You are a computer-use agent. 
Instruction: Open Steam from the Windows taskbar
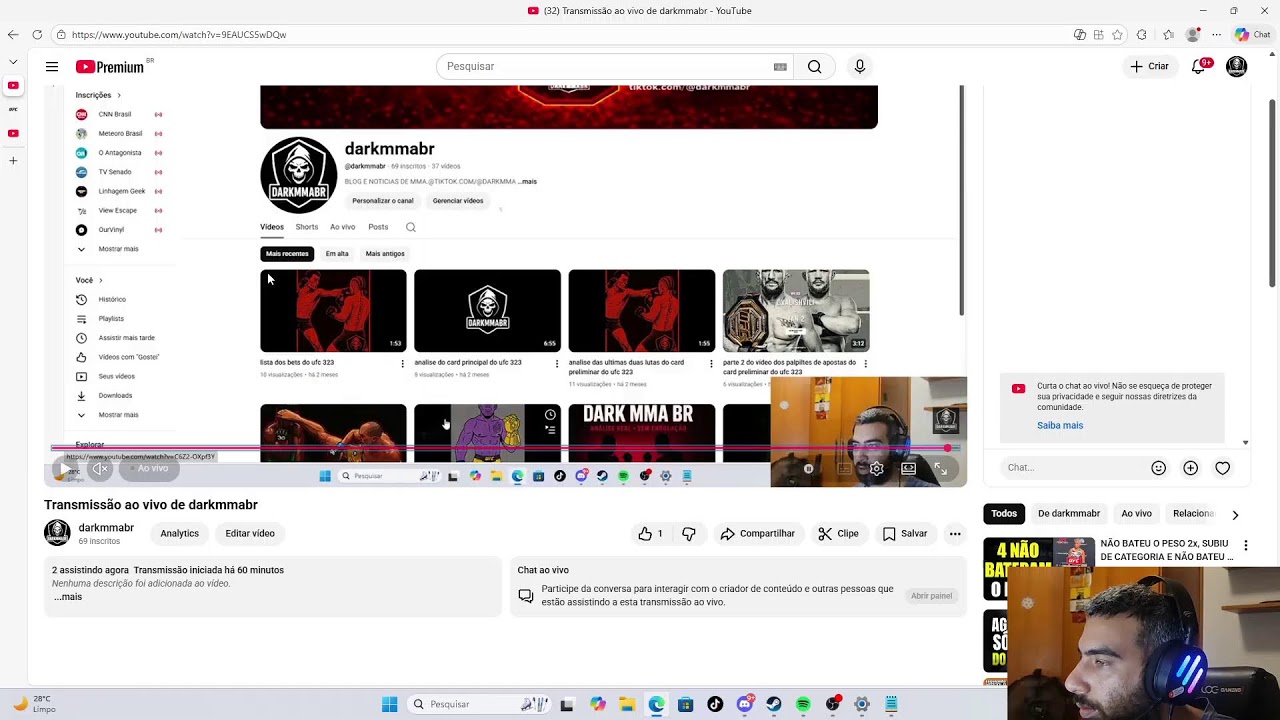(774, 705)
